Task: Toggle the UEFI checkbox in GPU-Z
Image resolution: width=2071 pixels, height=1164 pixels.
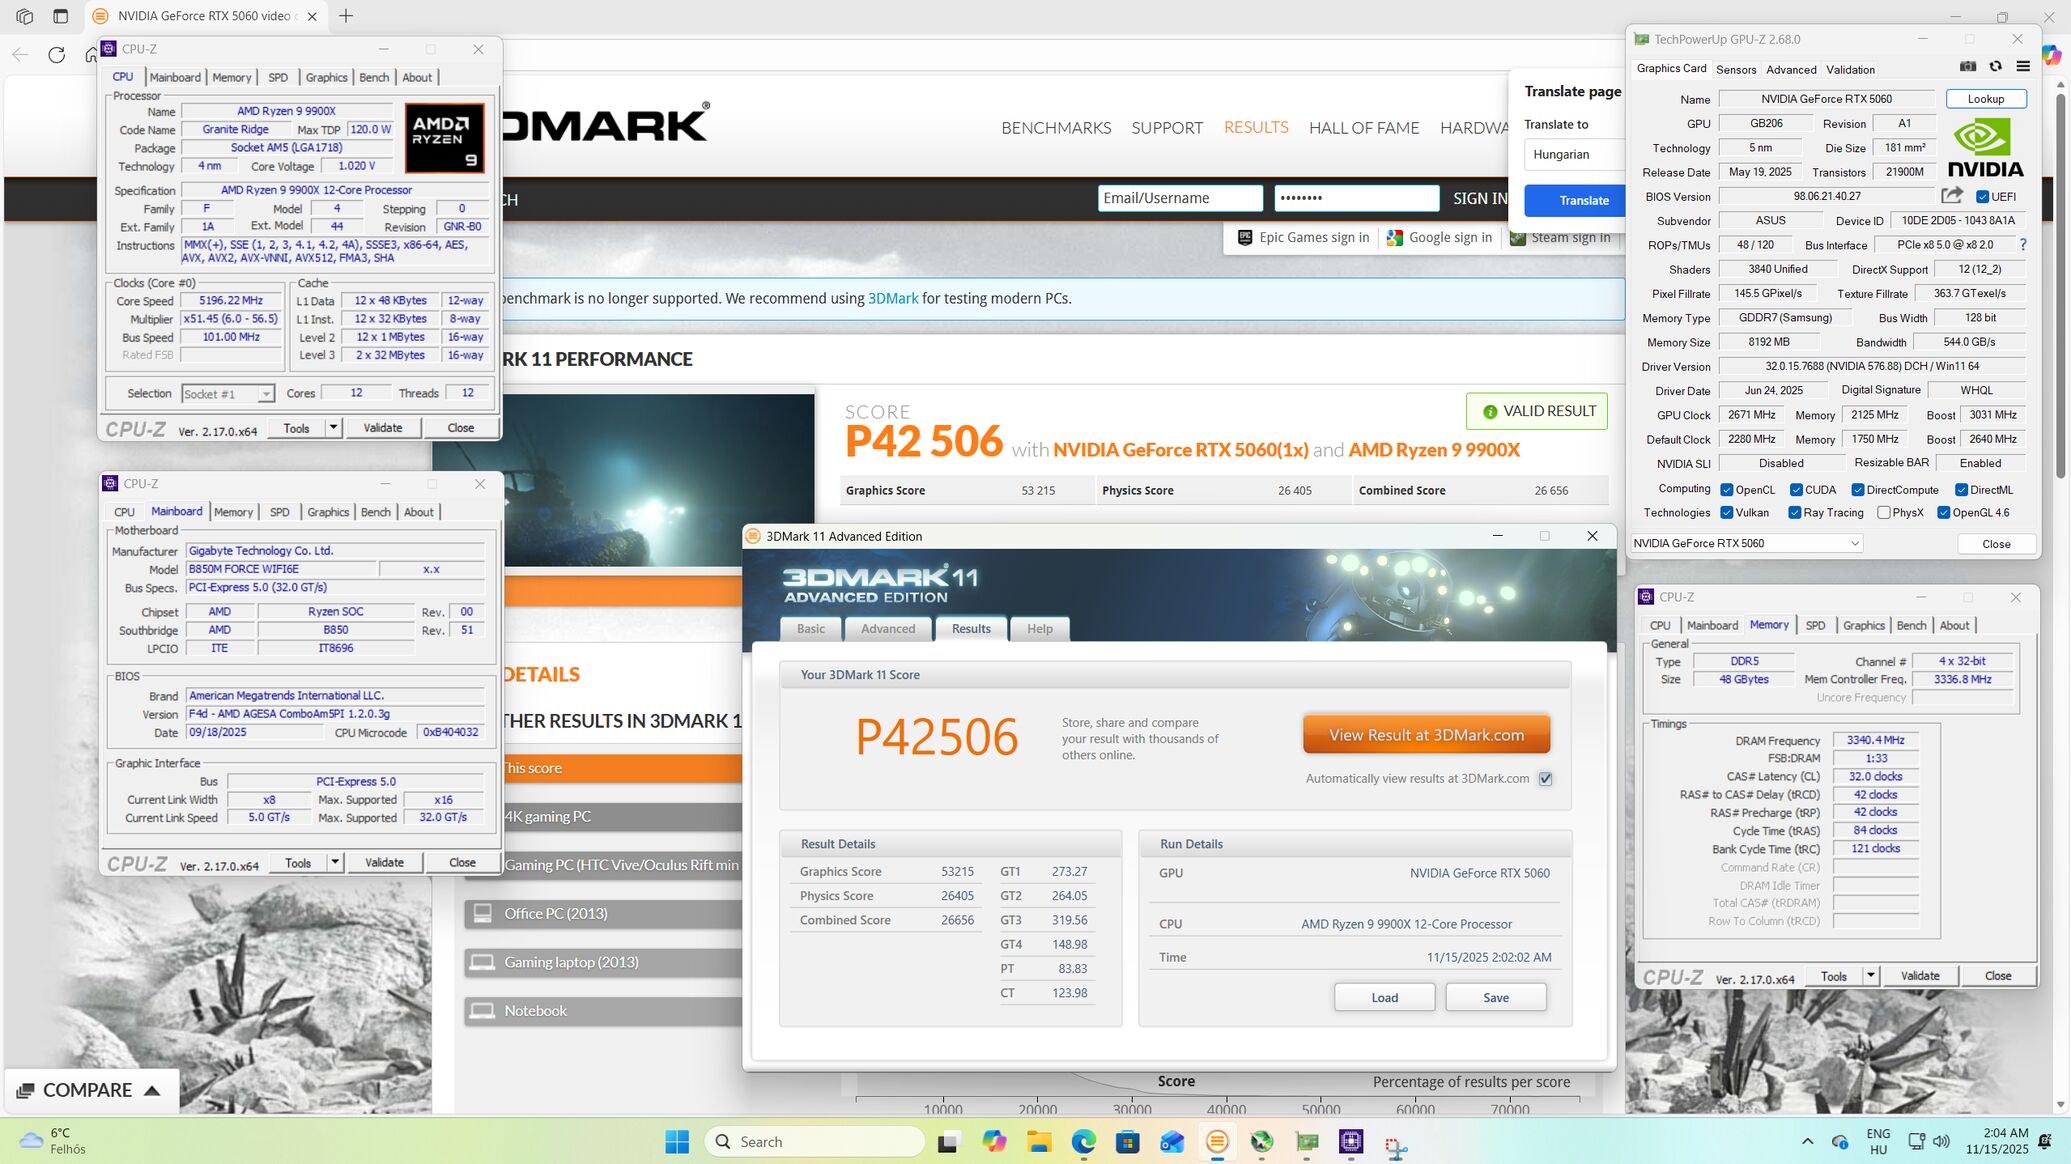Action: pos(1982,197)
